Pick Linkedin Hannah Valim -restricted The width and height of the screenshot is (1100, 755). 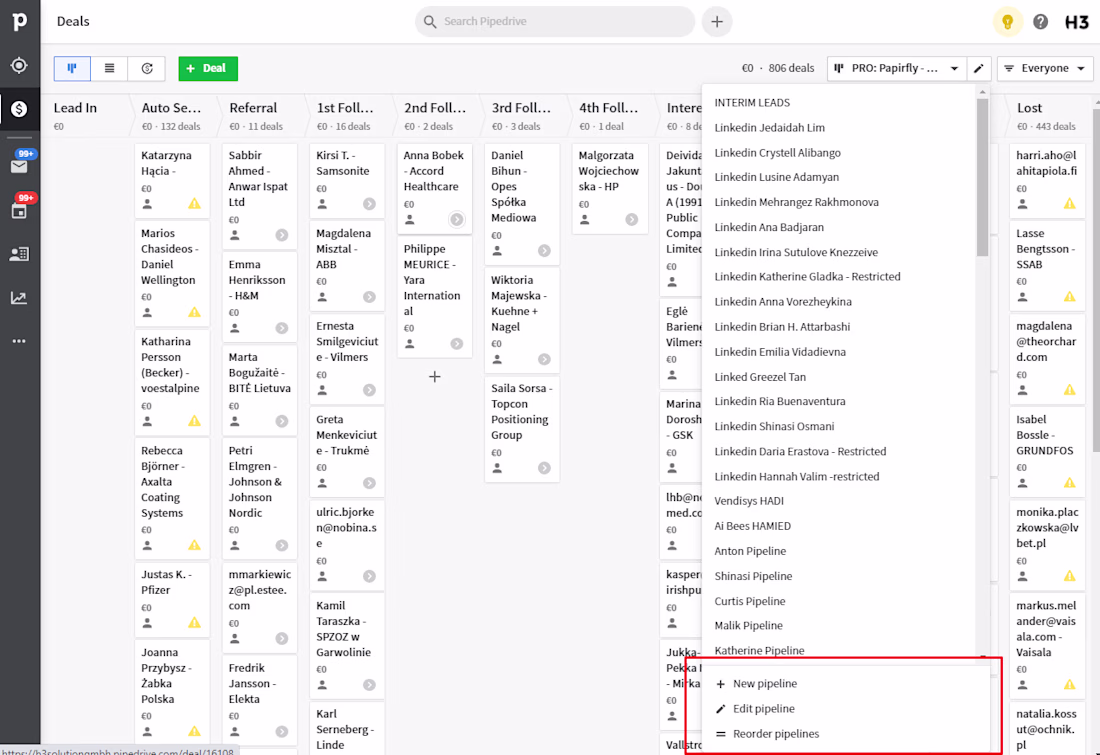(797, 476)
